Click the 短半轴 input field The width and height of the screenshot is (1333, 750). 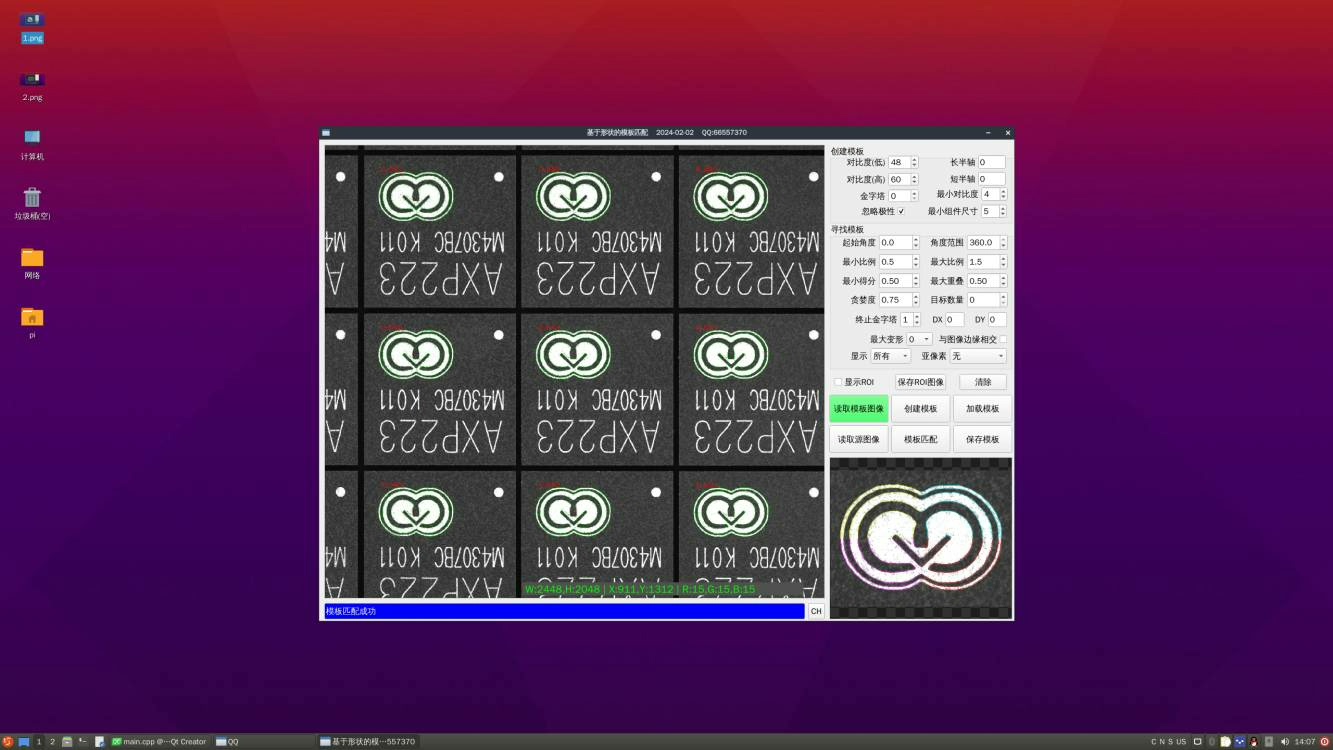992,179
